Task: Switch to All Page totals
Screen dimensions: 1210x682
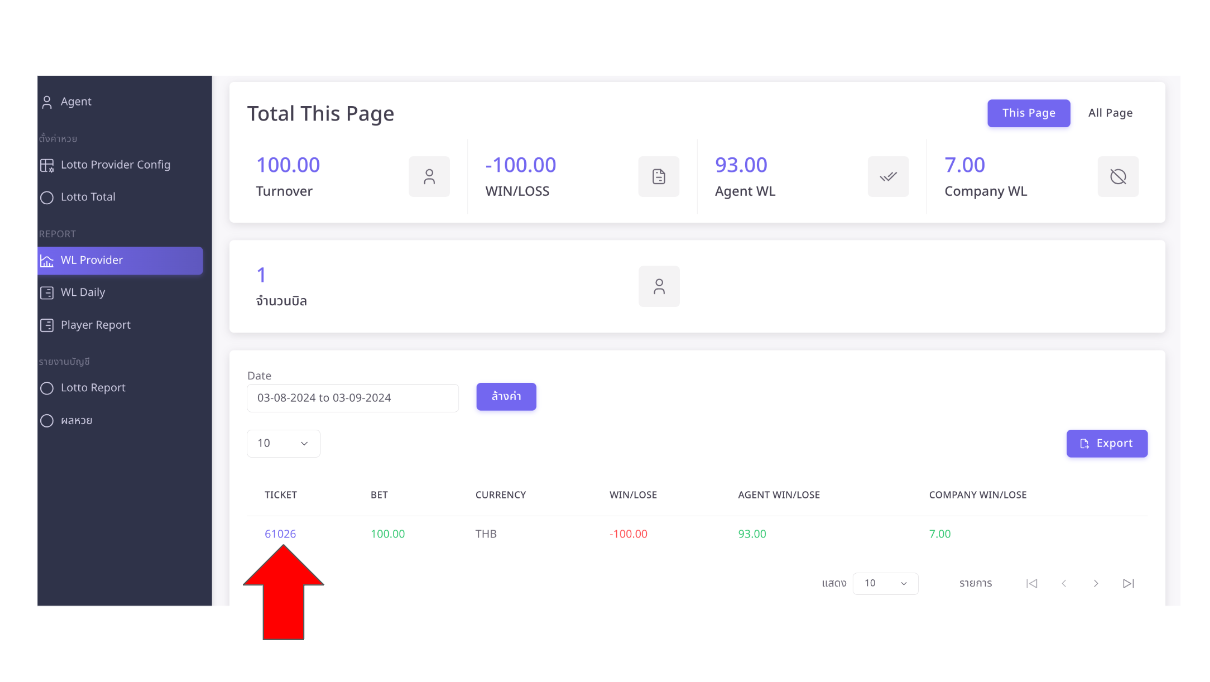Action: pos(1110,113)
